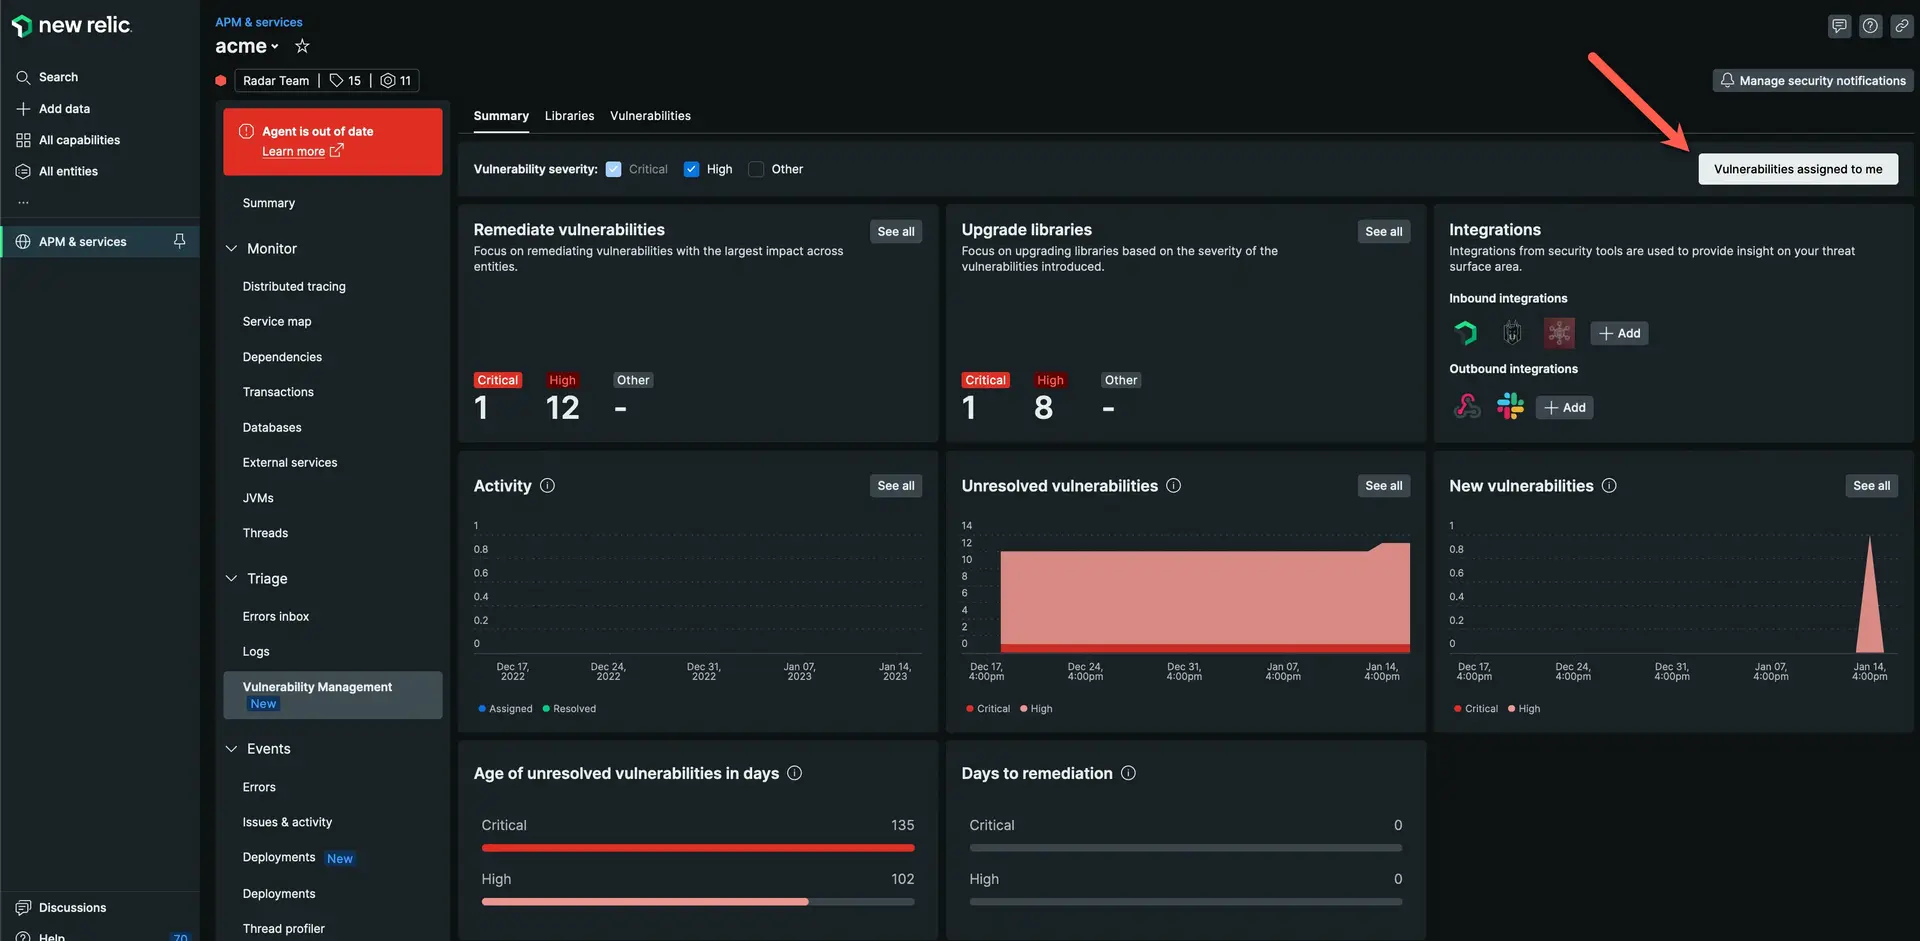Click the related entities count 11
Screen dimensions: 1920x941
coord(396,80)
